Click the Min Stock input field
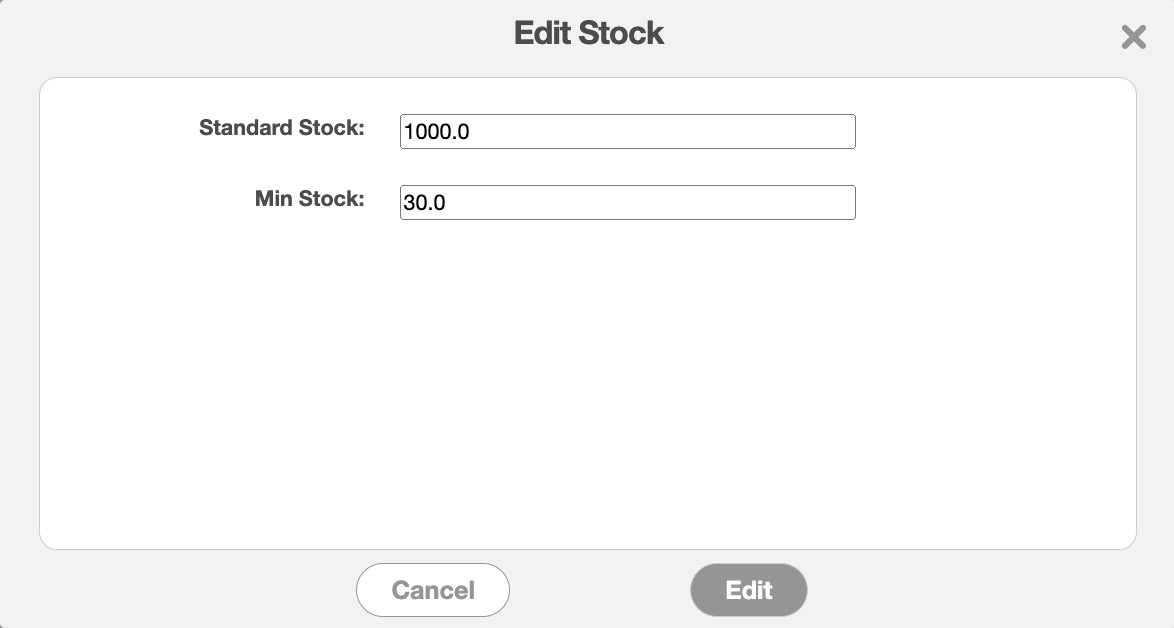1174x628 pixels. [x=627, y=202]
